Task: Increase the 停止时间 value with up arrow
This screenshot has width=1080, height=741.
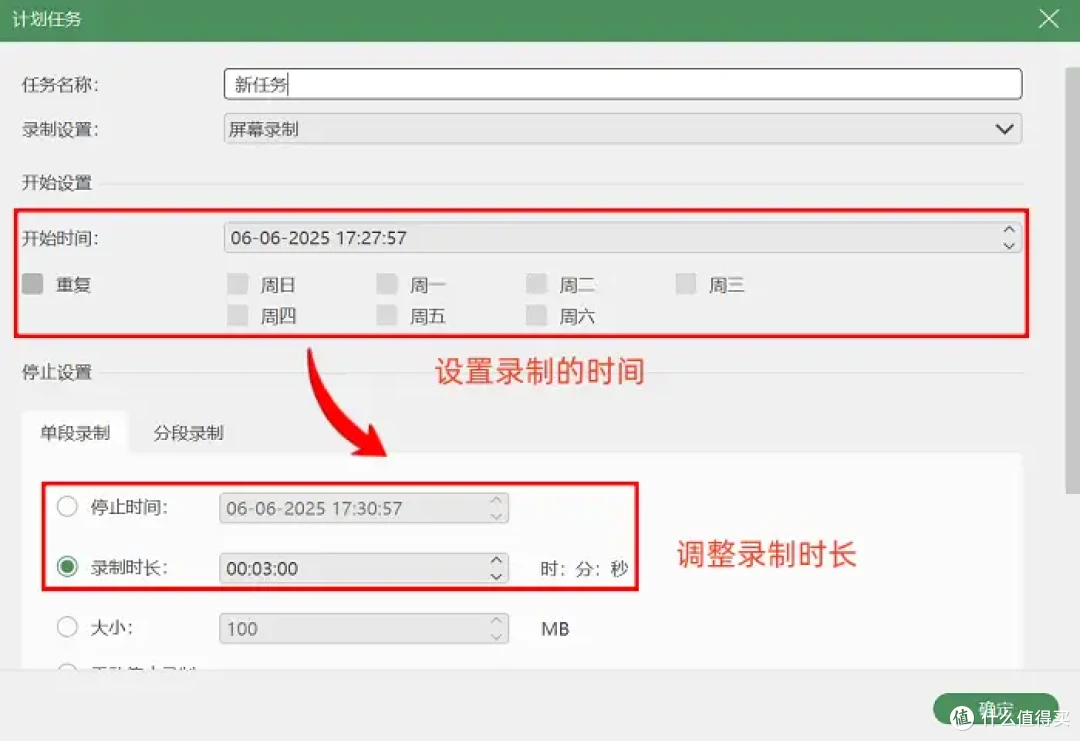Action: pos(496,501)
